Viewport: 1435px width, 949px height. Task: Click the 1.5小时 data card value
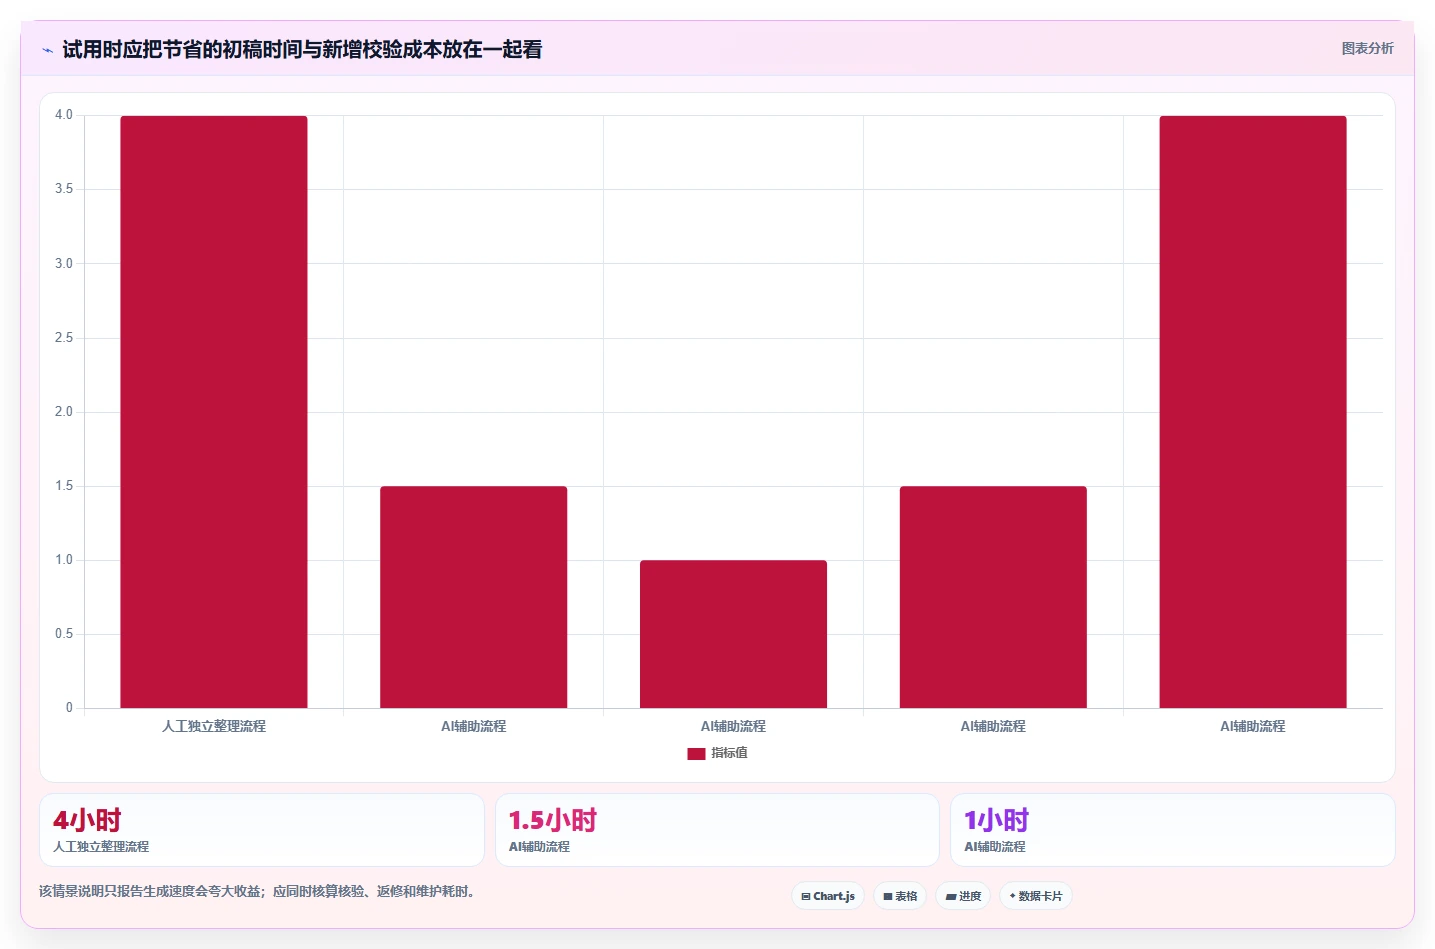click(x=553, y=820)
